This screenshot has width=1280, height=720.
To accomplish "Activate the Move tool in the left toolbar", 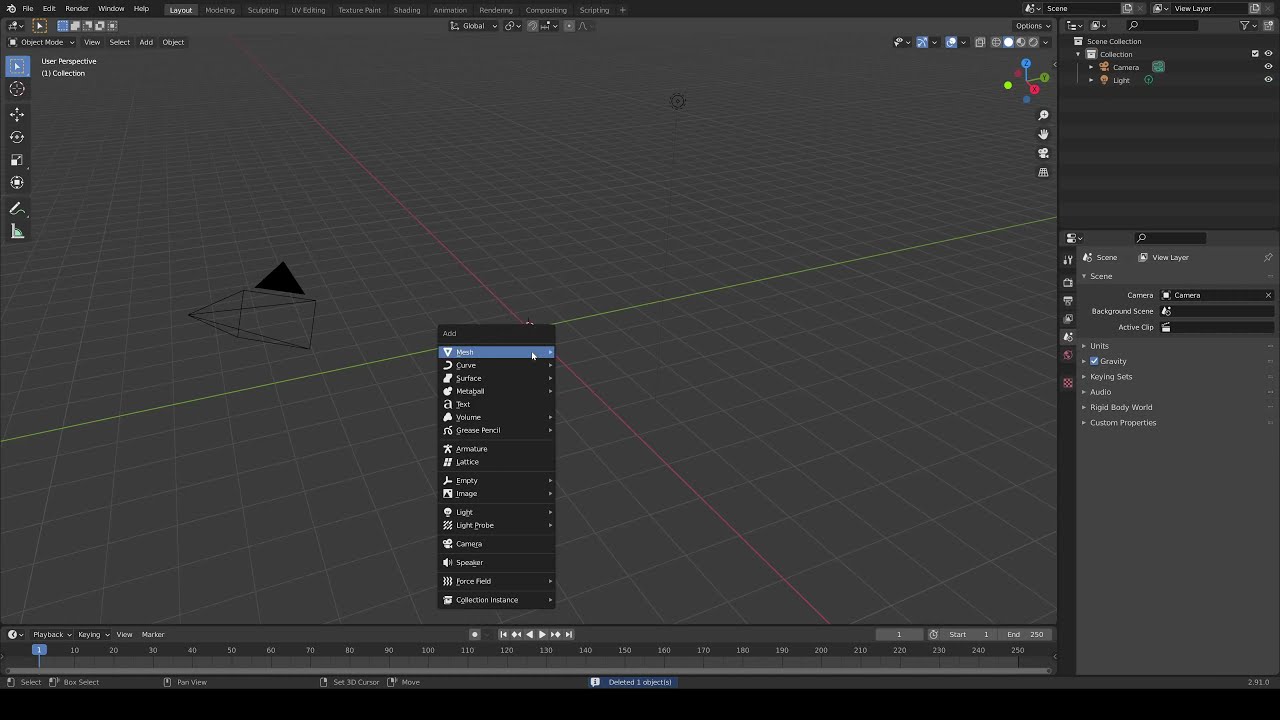I will (x=17, y=114).
